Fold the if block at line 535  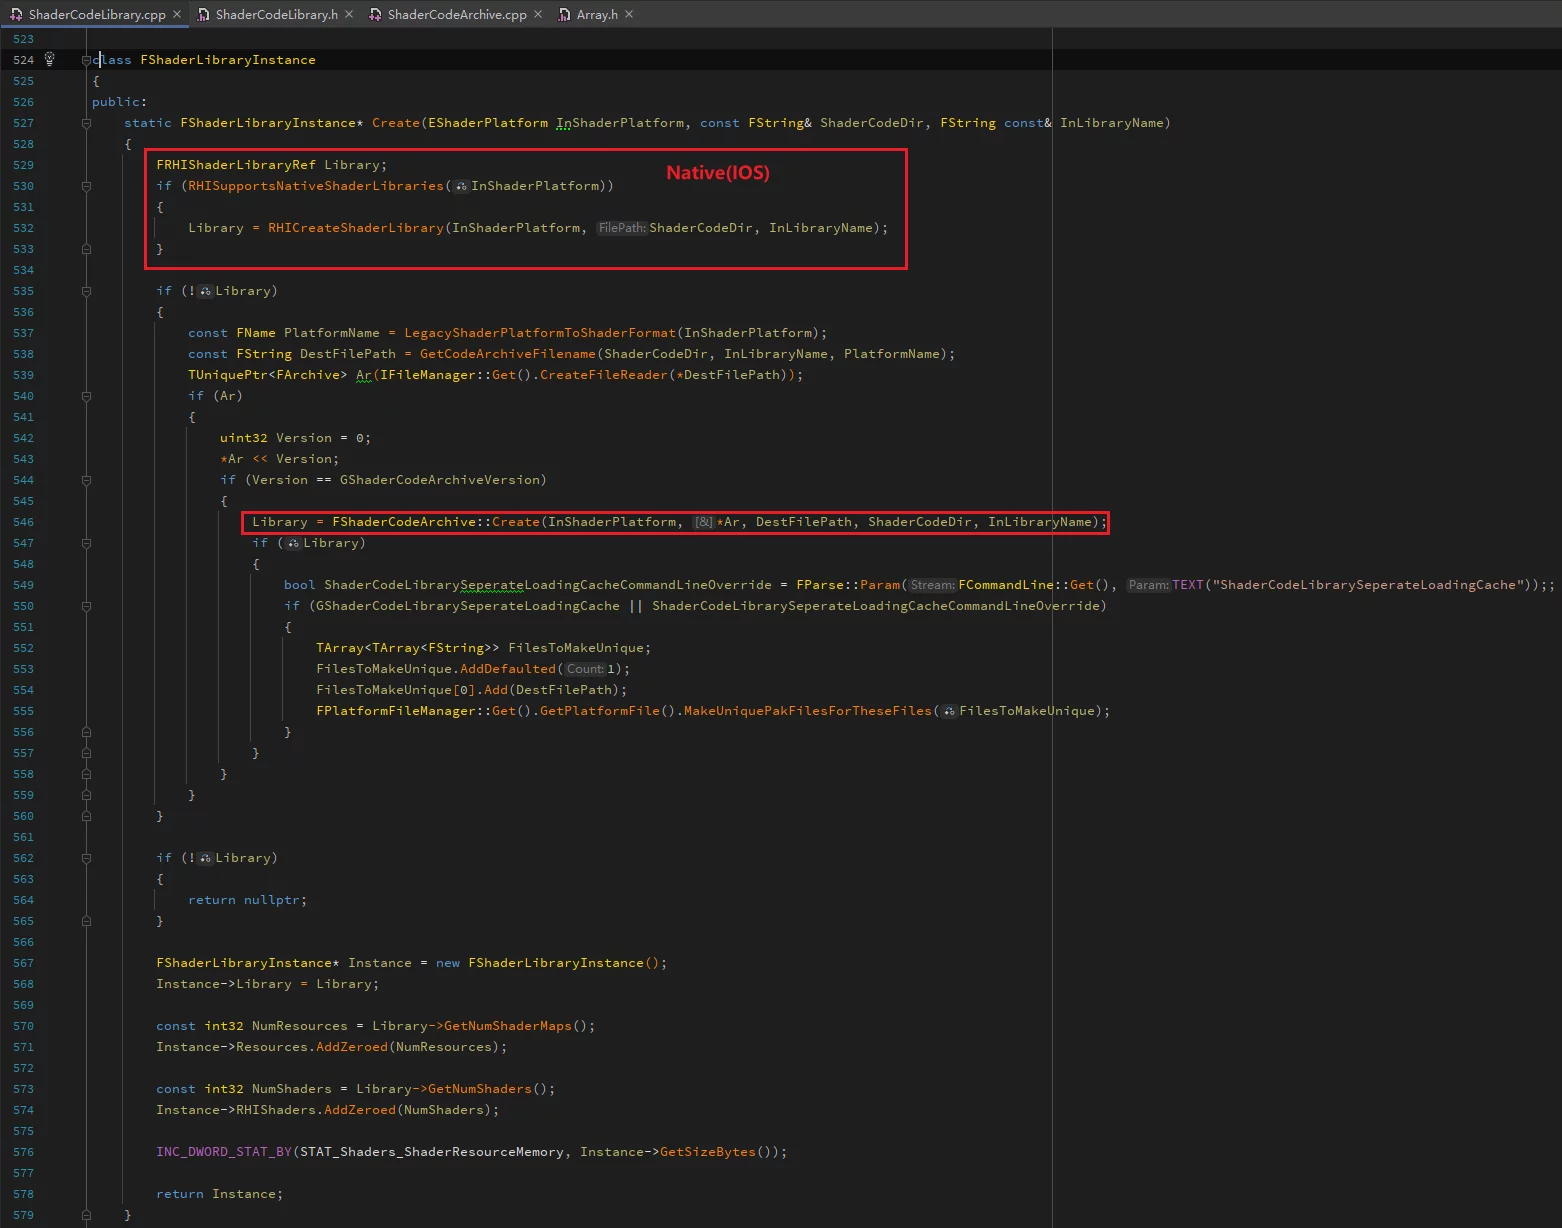pos(87,291)
